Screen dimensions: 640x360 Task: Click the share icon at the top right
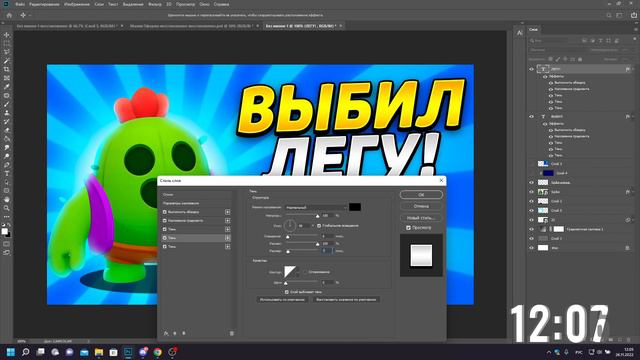tap(634, 15)
